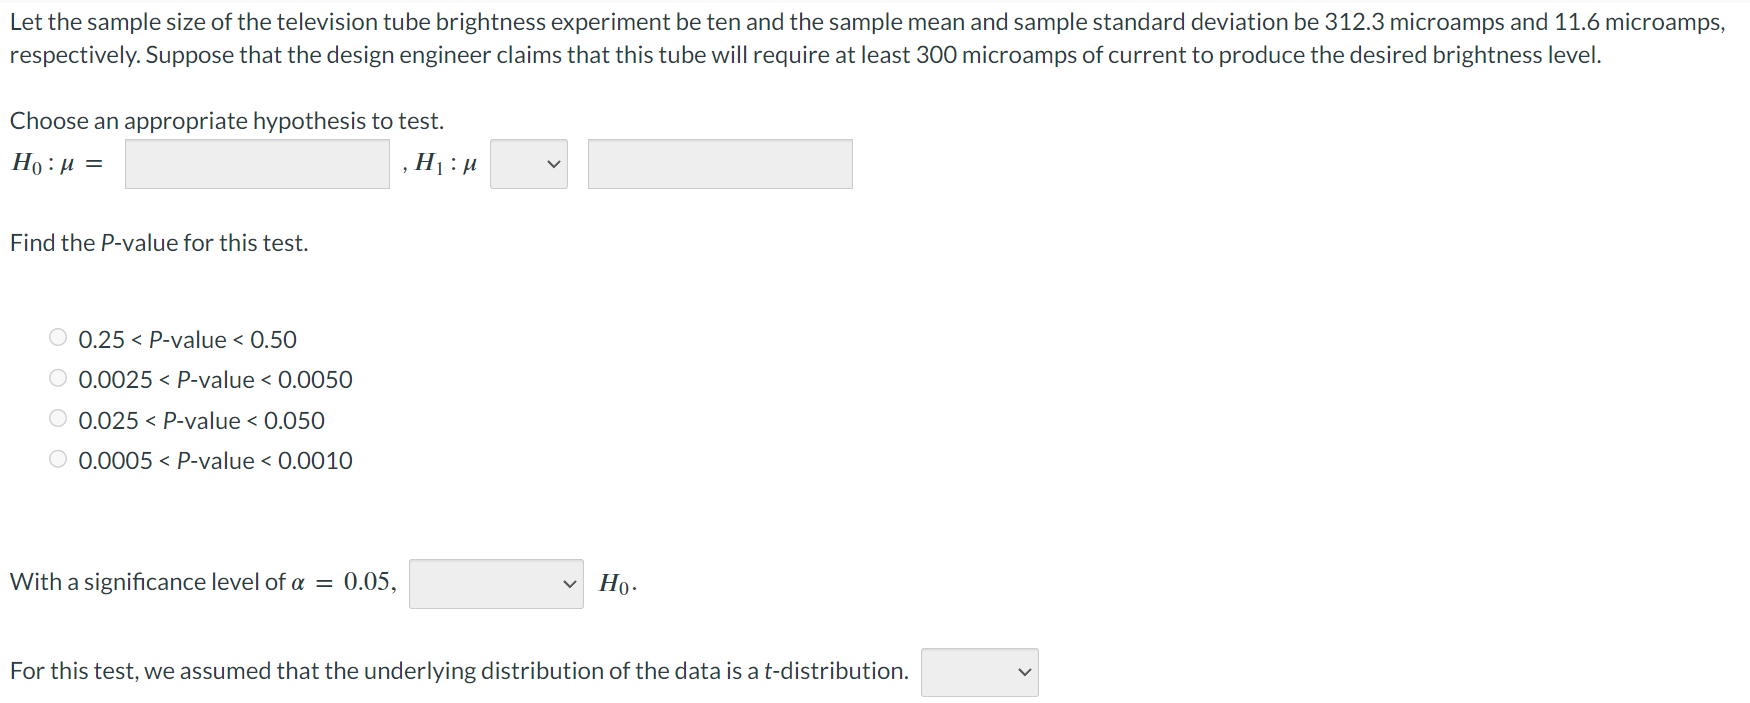This screenshot has height=703, width=1750.
Task: Focus the H1 mean value input box
Action: click(720, 164)
